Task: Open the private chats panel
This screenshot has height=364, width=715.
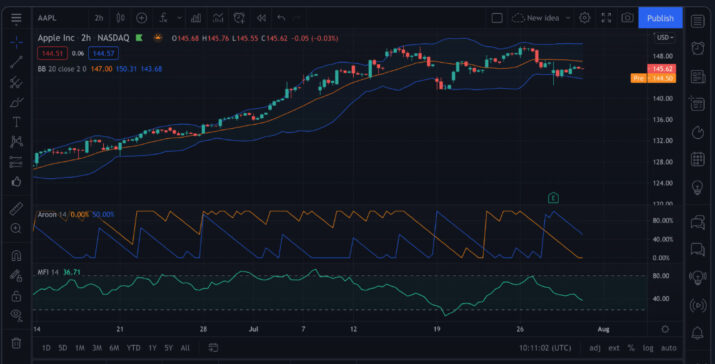Action: (698, 249)
